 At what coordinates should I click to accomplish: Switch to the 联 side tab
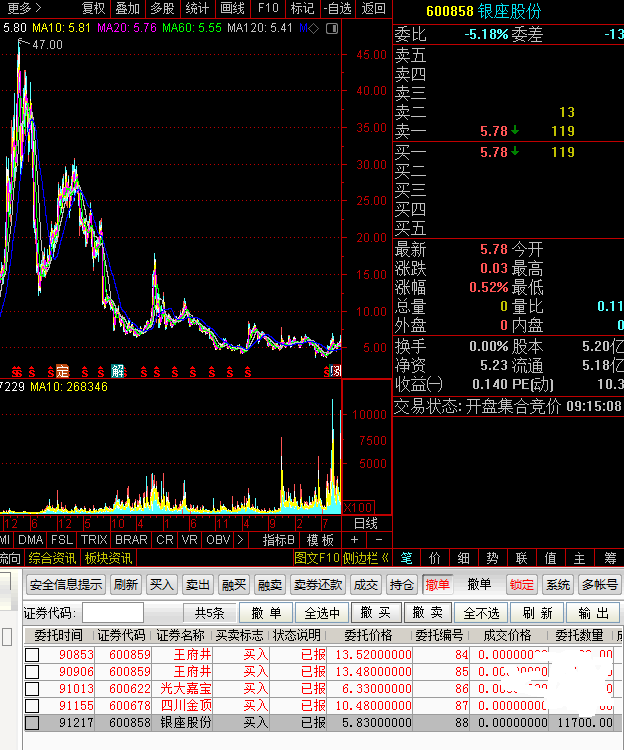point(521,558)
